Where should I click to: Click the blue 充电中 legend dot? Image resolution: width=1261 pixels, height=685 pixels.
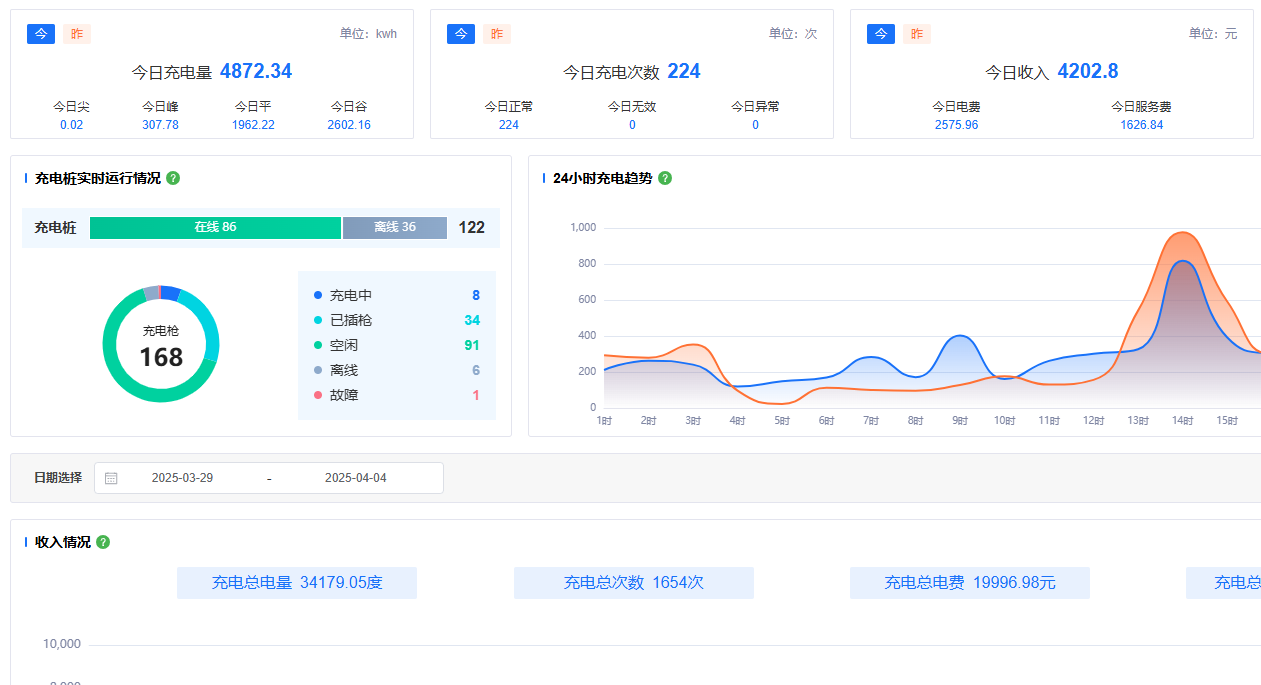(x=317, y=295)
